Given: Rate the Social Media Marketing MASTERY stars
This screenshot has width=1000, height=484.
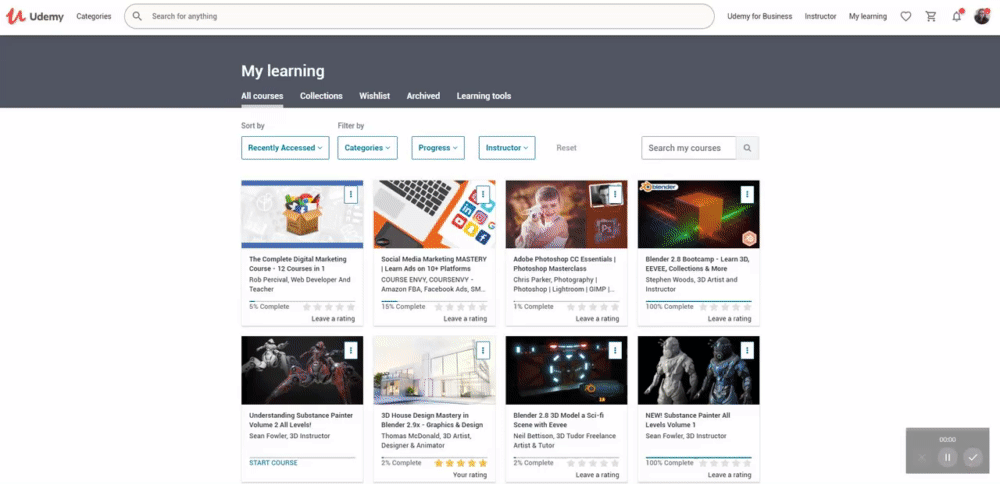Looking at the screenshot, I should click(460, 307).
